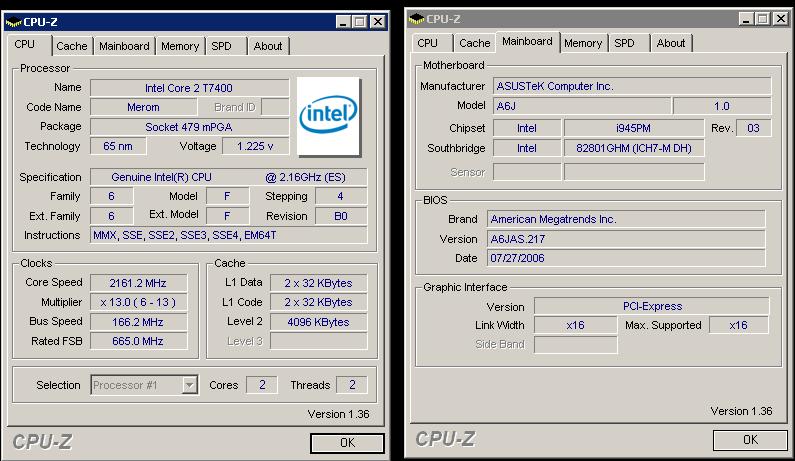Expand the Processor #1 selection dropdown

pos(189,385)
